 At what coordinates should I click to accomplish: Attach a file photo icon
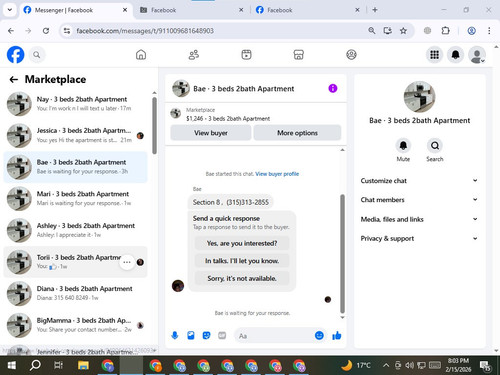pos(191,336)
